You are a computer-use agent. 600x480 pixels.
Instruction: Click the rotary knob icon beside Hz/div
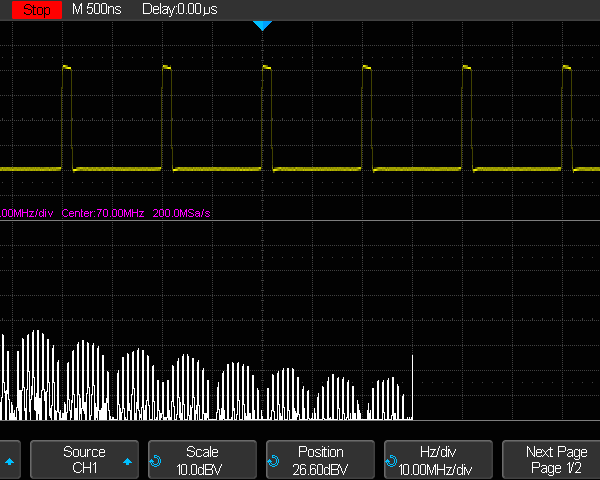pos(389,462)
